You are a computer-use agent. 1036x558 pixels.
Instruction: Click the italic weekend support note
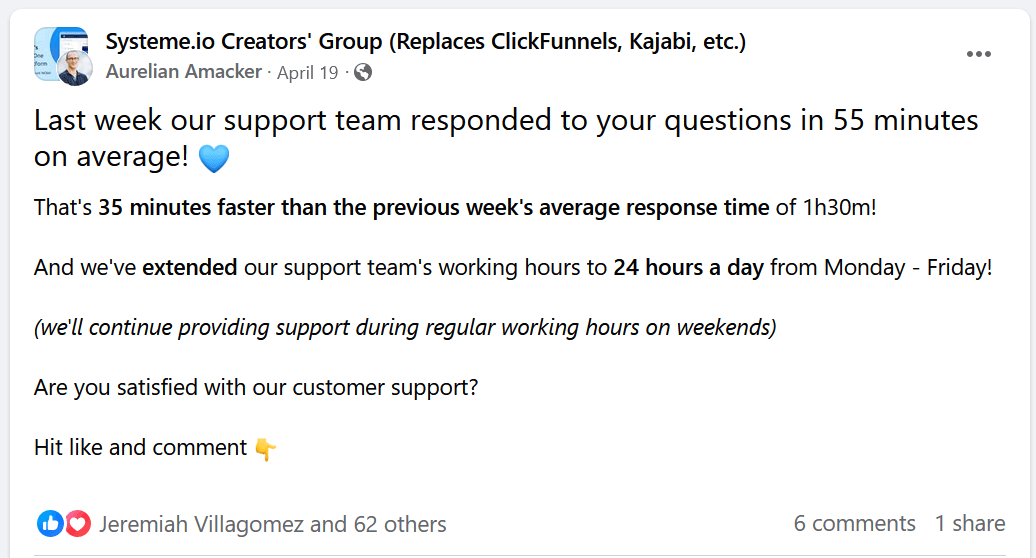pyautogui.click(x=405, y=327)
